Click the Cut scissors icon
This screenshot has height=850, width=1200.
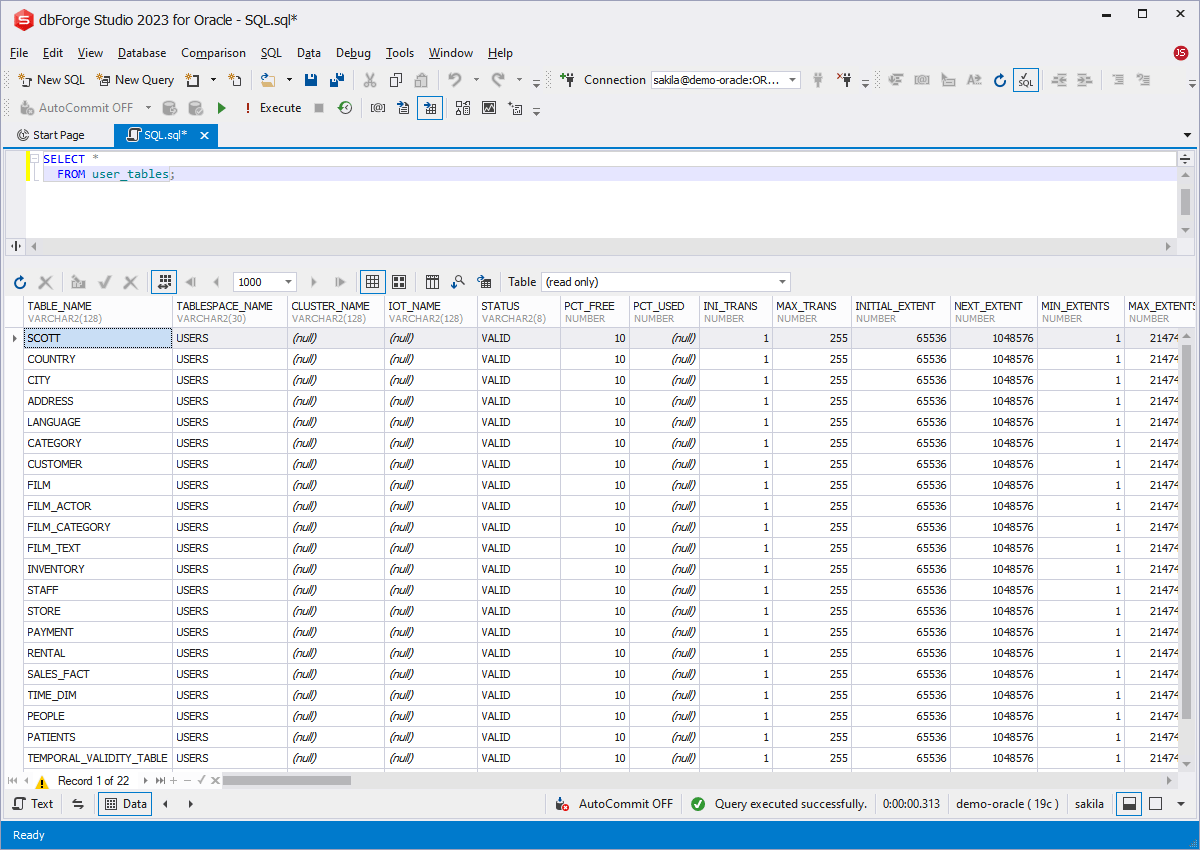(370, 80)
